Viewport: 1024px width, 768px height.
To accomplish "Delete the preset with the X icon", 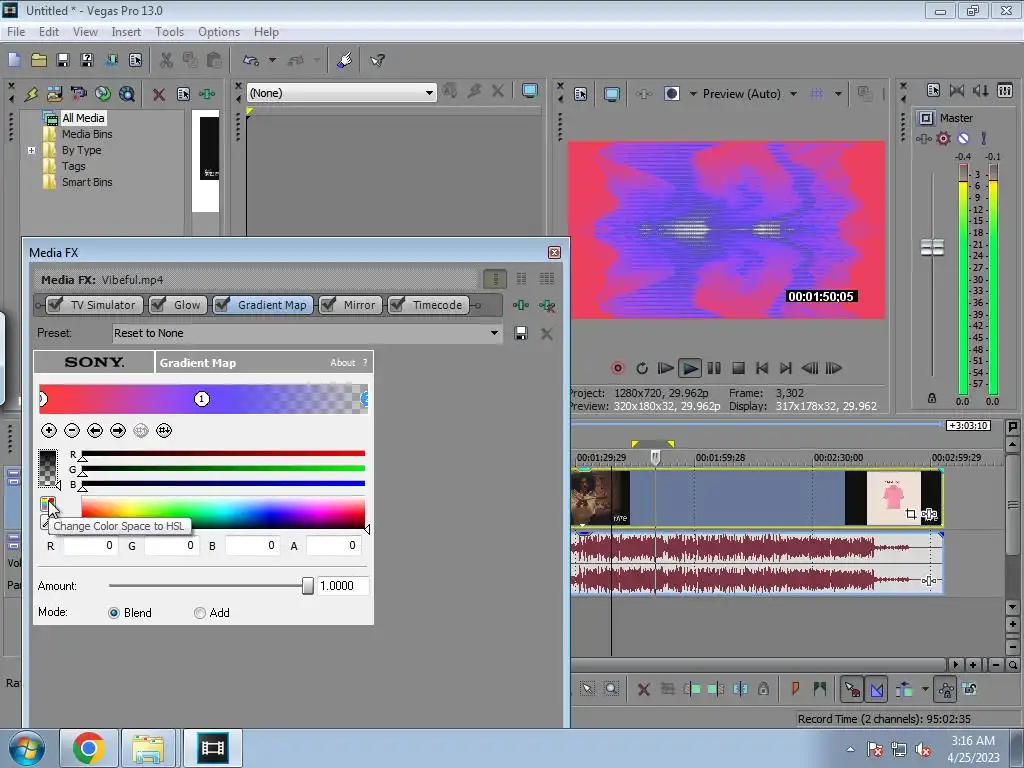I will (547, 334).
